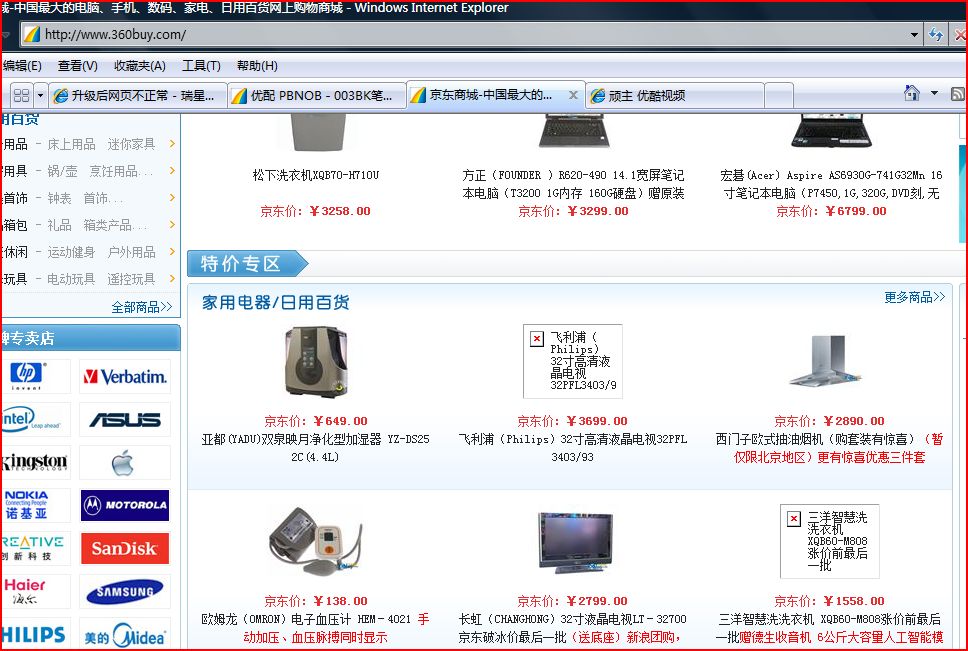Switch to the 升级后网页不正常 tab

point(138,96)
